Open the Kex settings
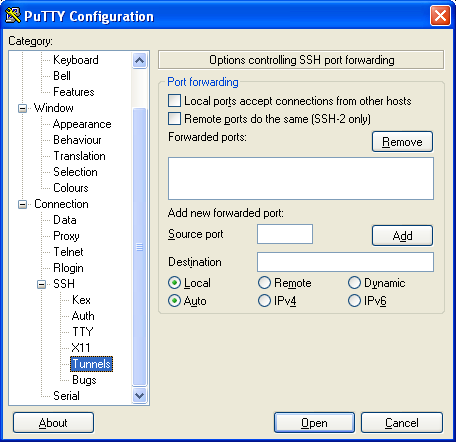 (81, 300)
